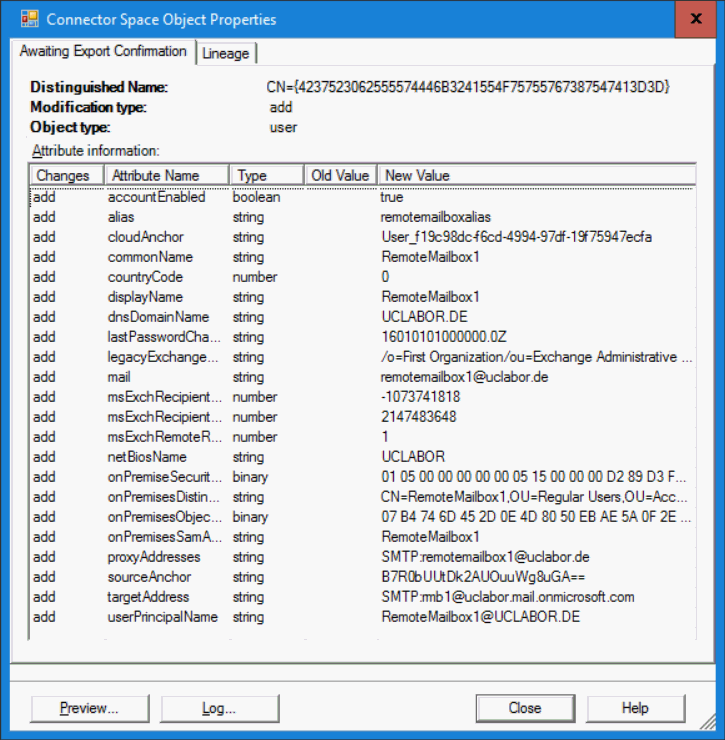Click the value SMTP:rmb1@uclabor.mail.onmicrosoft.com
This screenshot has height=740, width=725.
tap(508, 597)
